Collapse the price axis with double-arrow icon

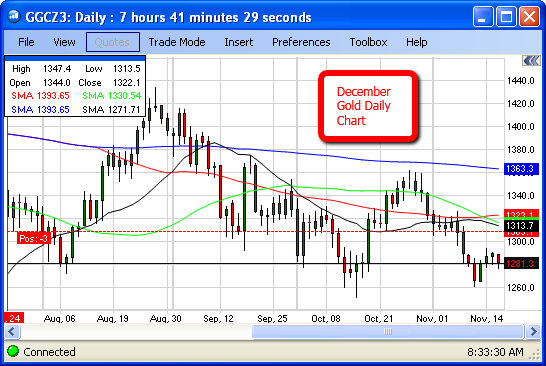[x=531, y=61]
